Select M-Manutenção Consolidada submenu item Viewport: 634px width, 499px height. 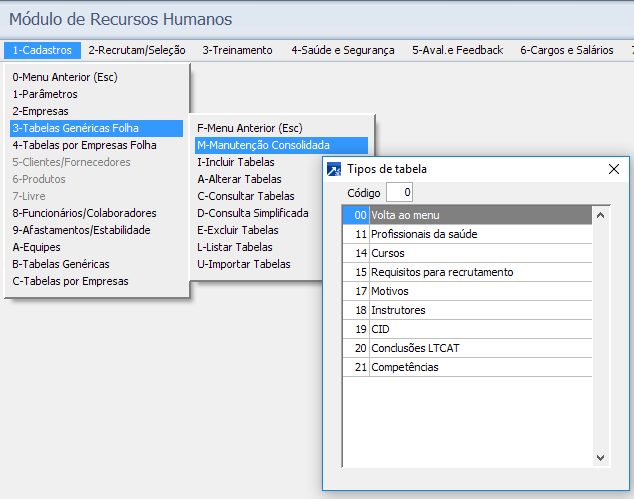(x=263, y=145)
